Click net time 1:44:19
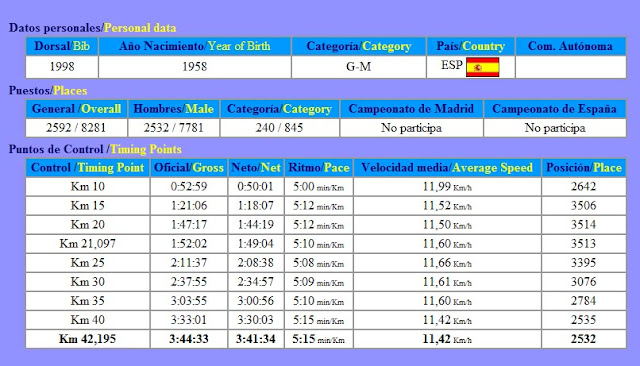This screenshot has height=366, width=640. click(x=256, y=224)
